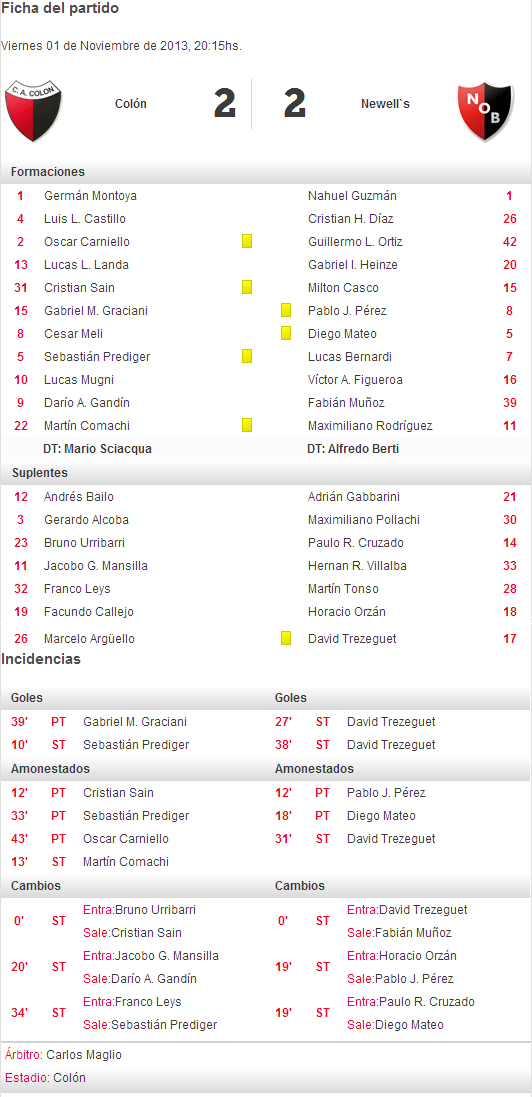
Task: Click the Newell`s team name in scoreboard
Action: tap(385, 104)
